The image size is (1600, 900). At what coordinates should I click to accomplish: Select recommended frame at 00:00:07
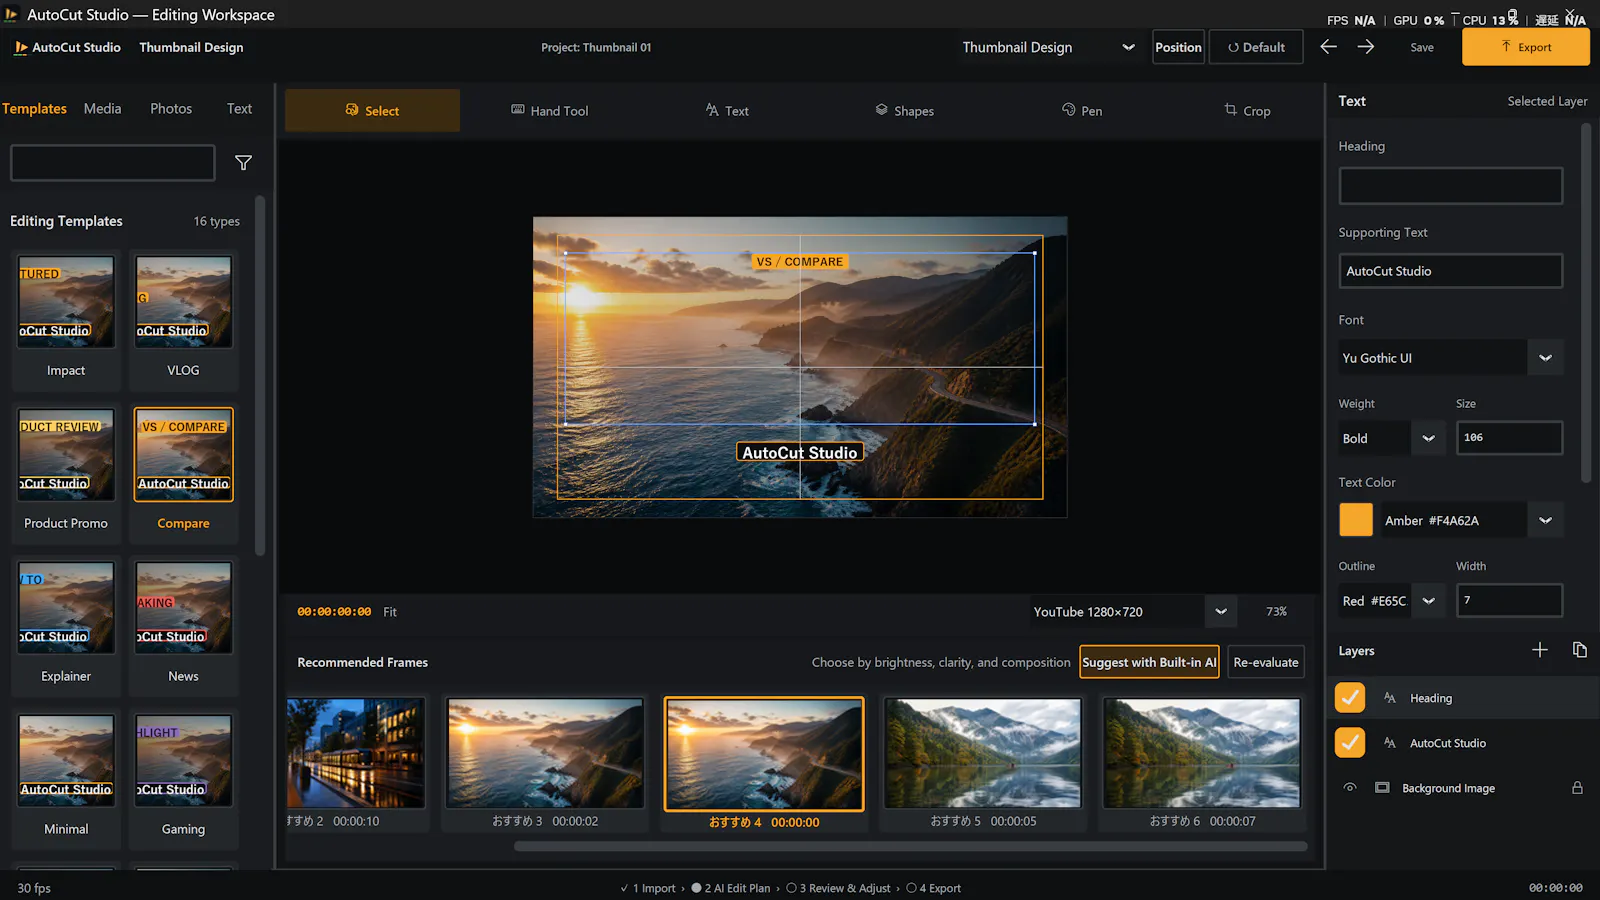point(1202,753)
